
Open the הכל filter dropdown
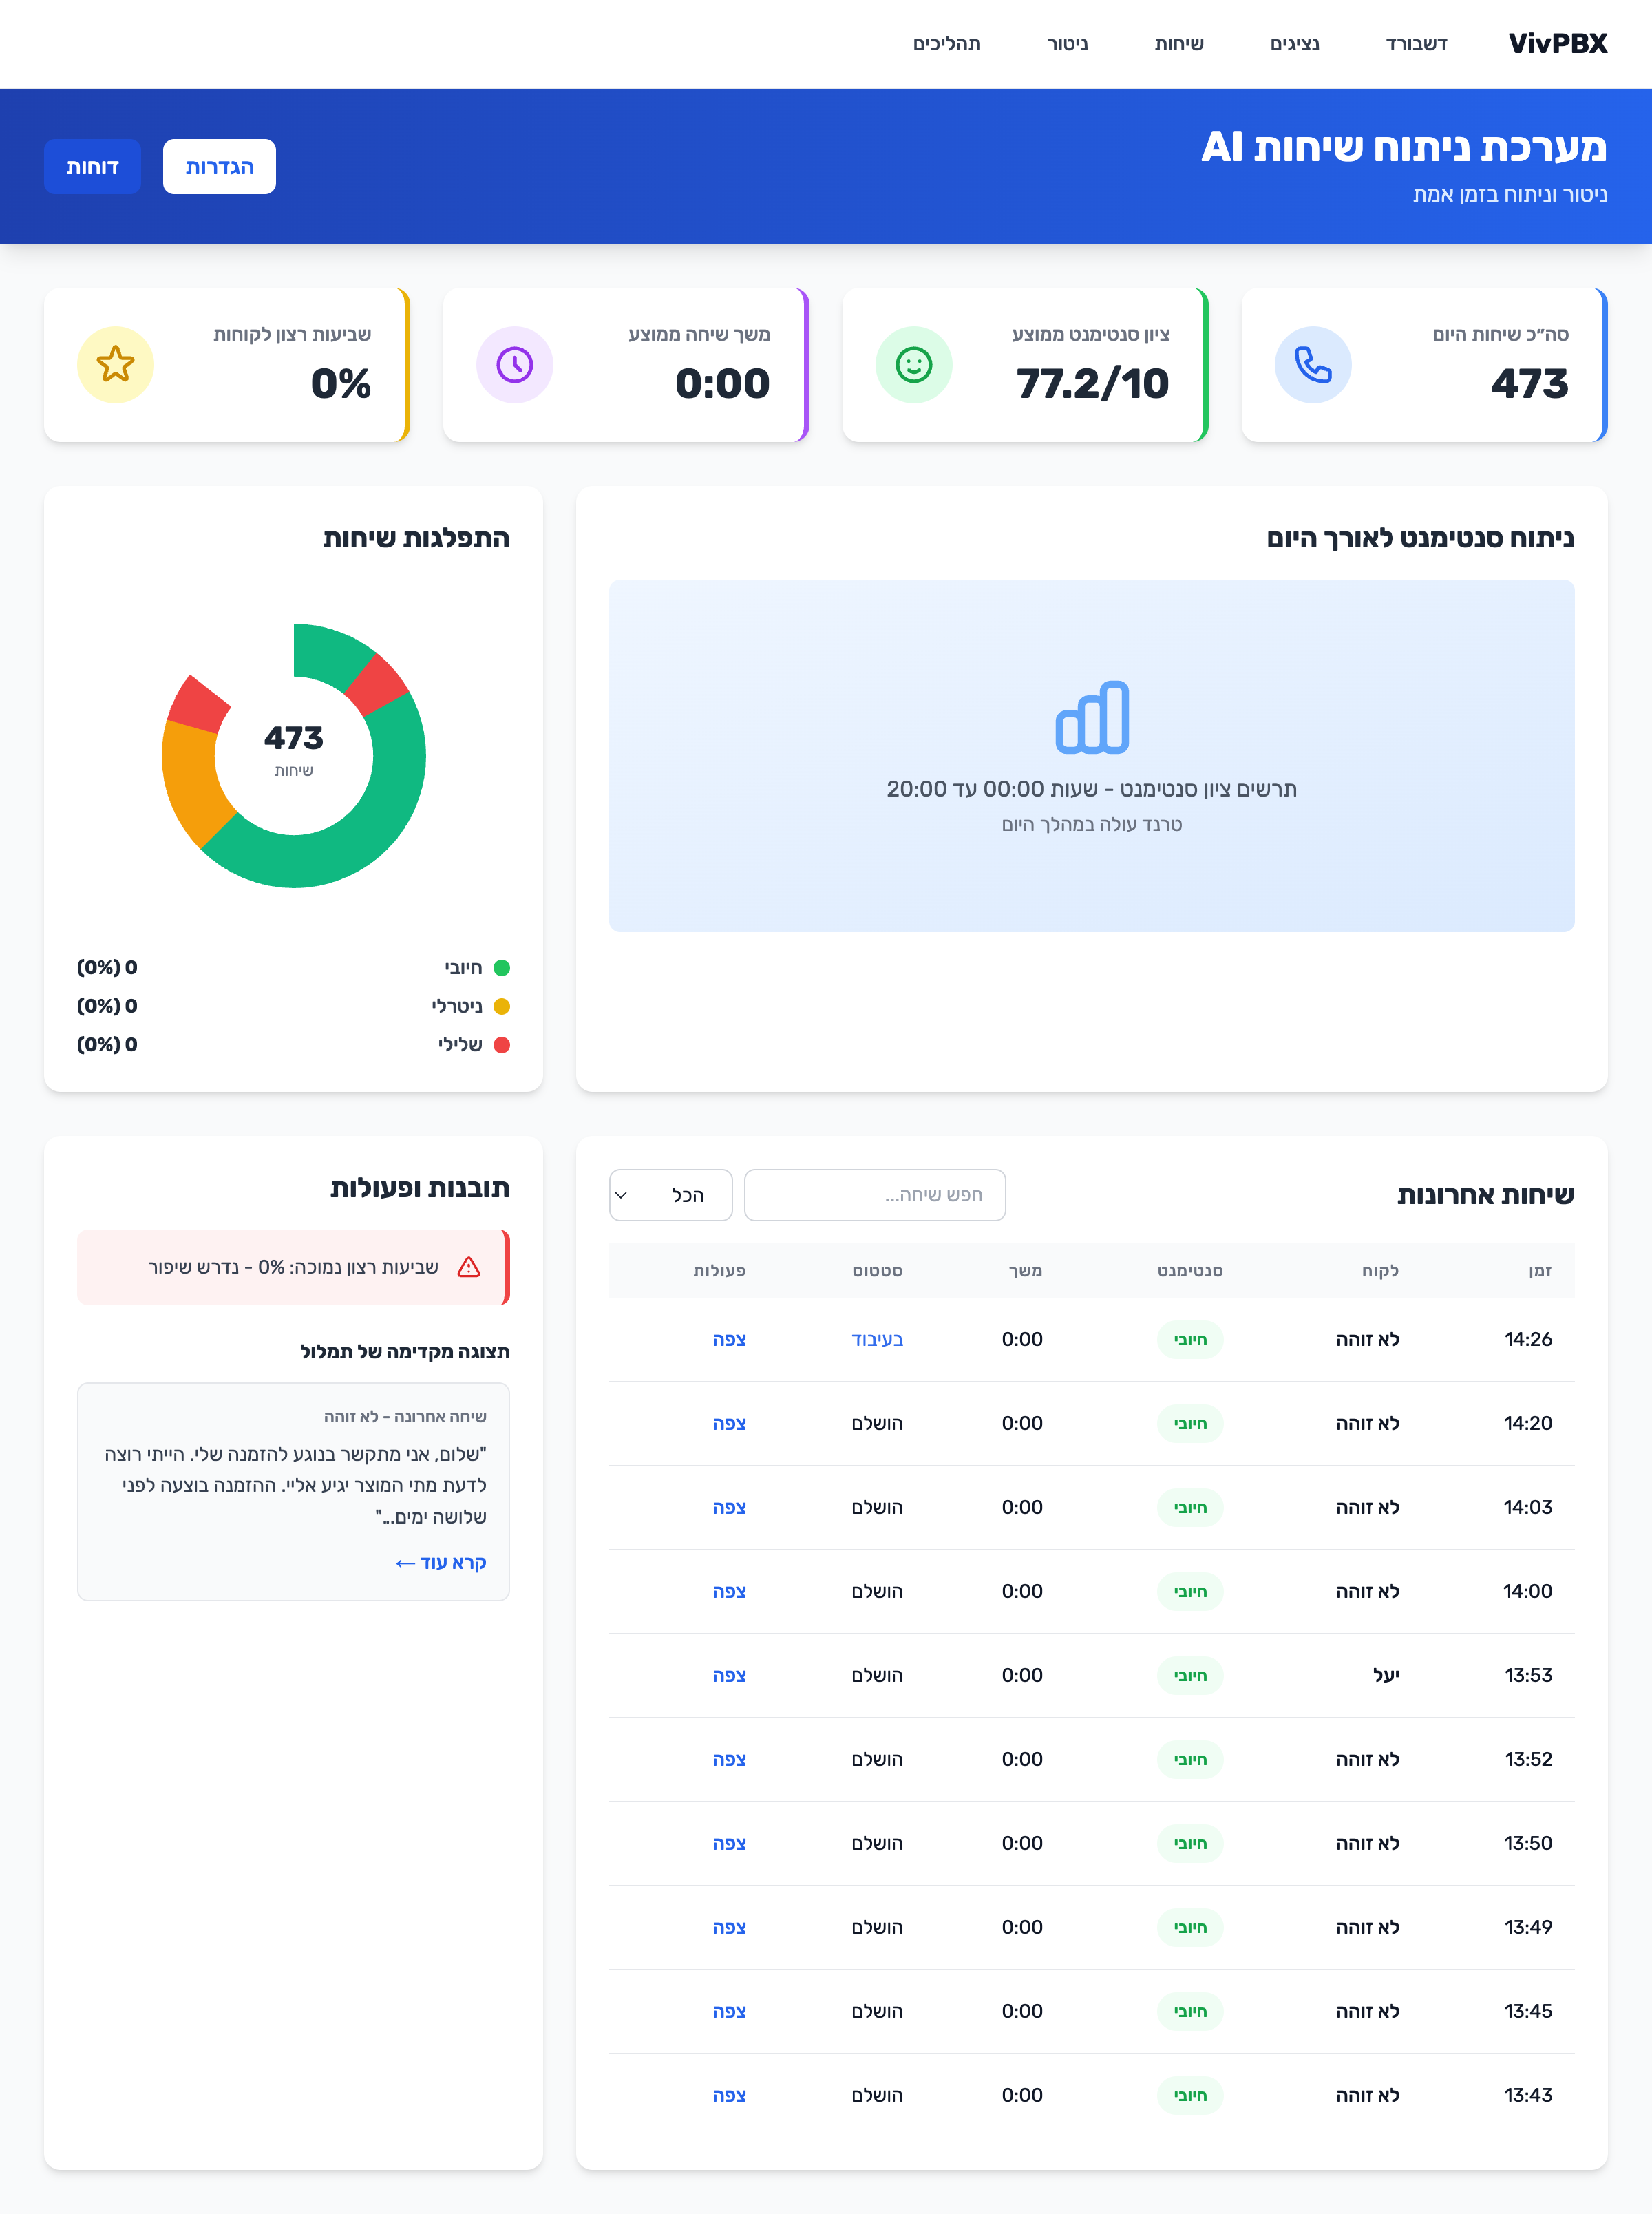click(x=671, y=1195)
